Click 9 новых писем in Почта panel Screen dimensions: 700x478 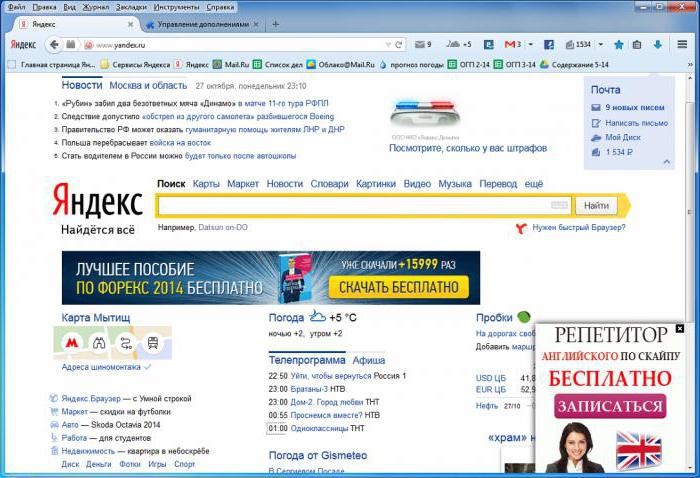[635, 108]
